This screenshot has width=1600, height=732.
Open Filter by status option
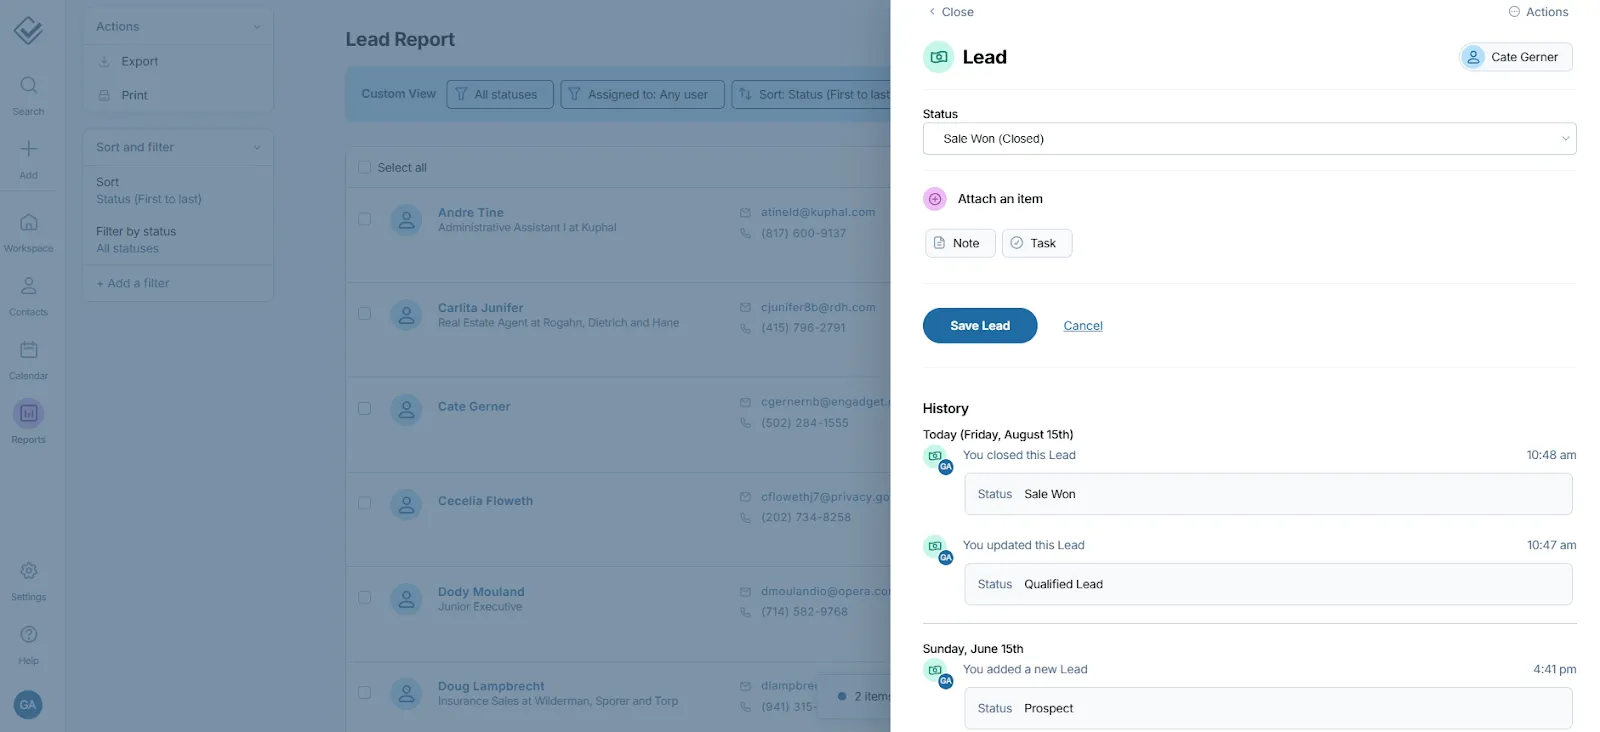tap(136, 240)
